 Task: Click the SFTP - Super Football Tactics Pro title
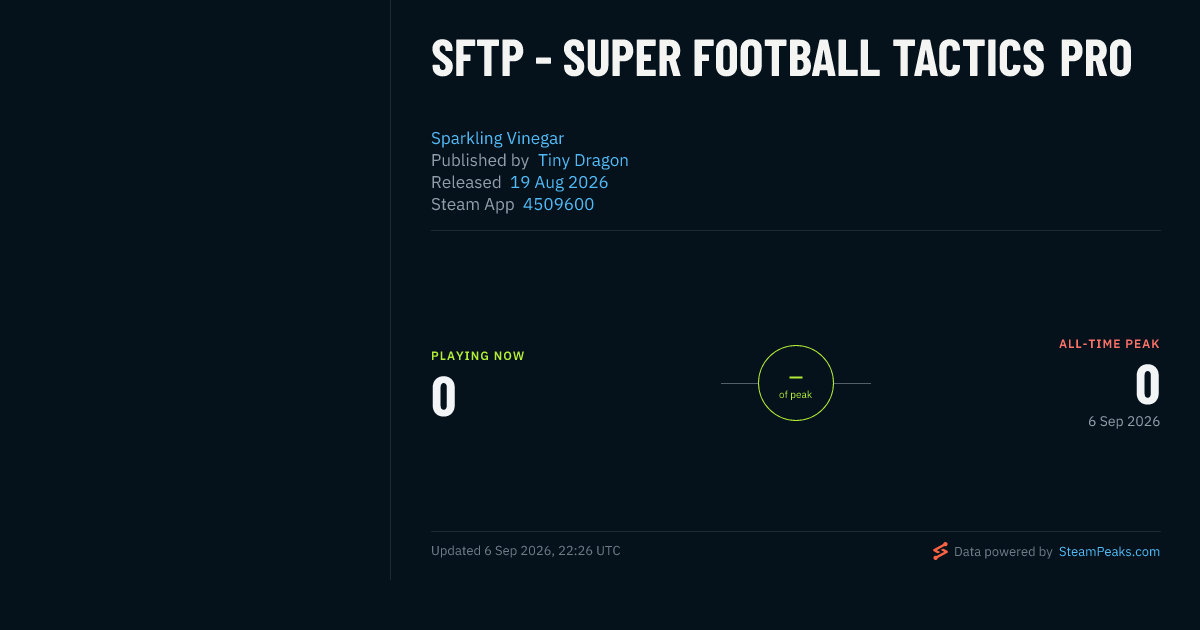tap(781, 59)
